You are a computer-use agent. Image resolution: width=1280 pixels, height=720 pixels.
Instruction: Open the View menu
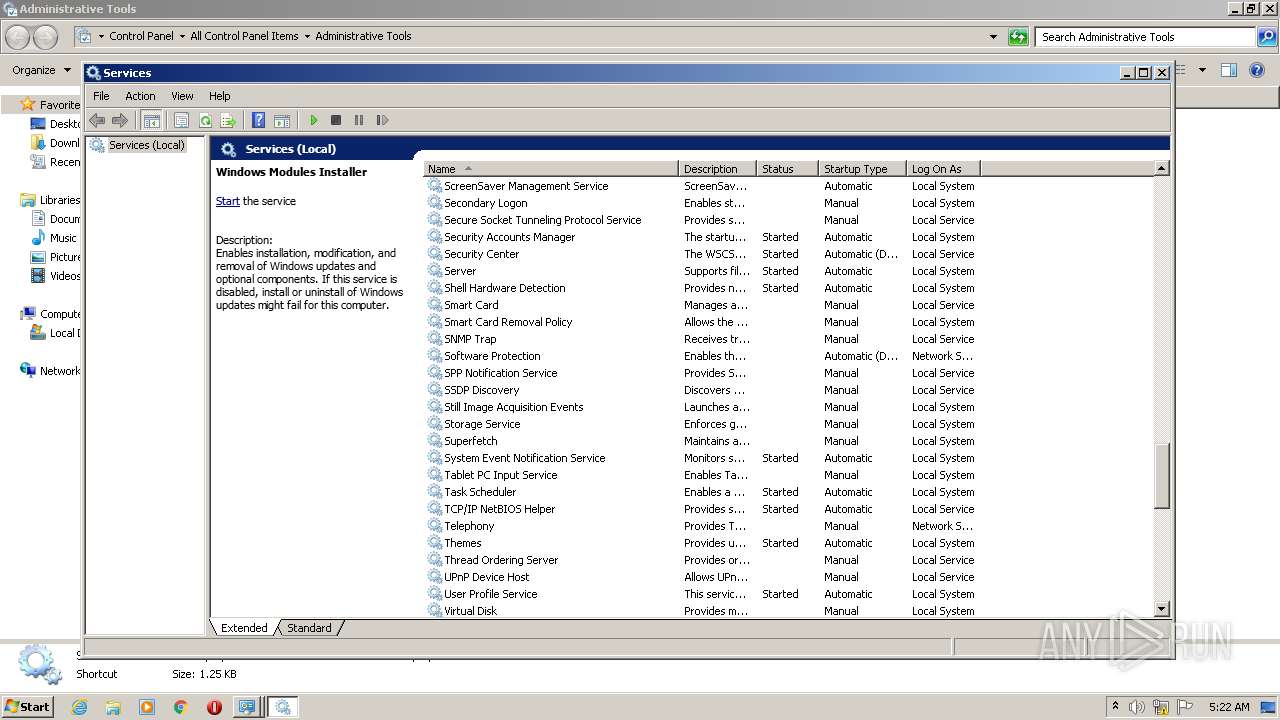182,96
